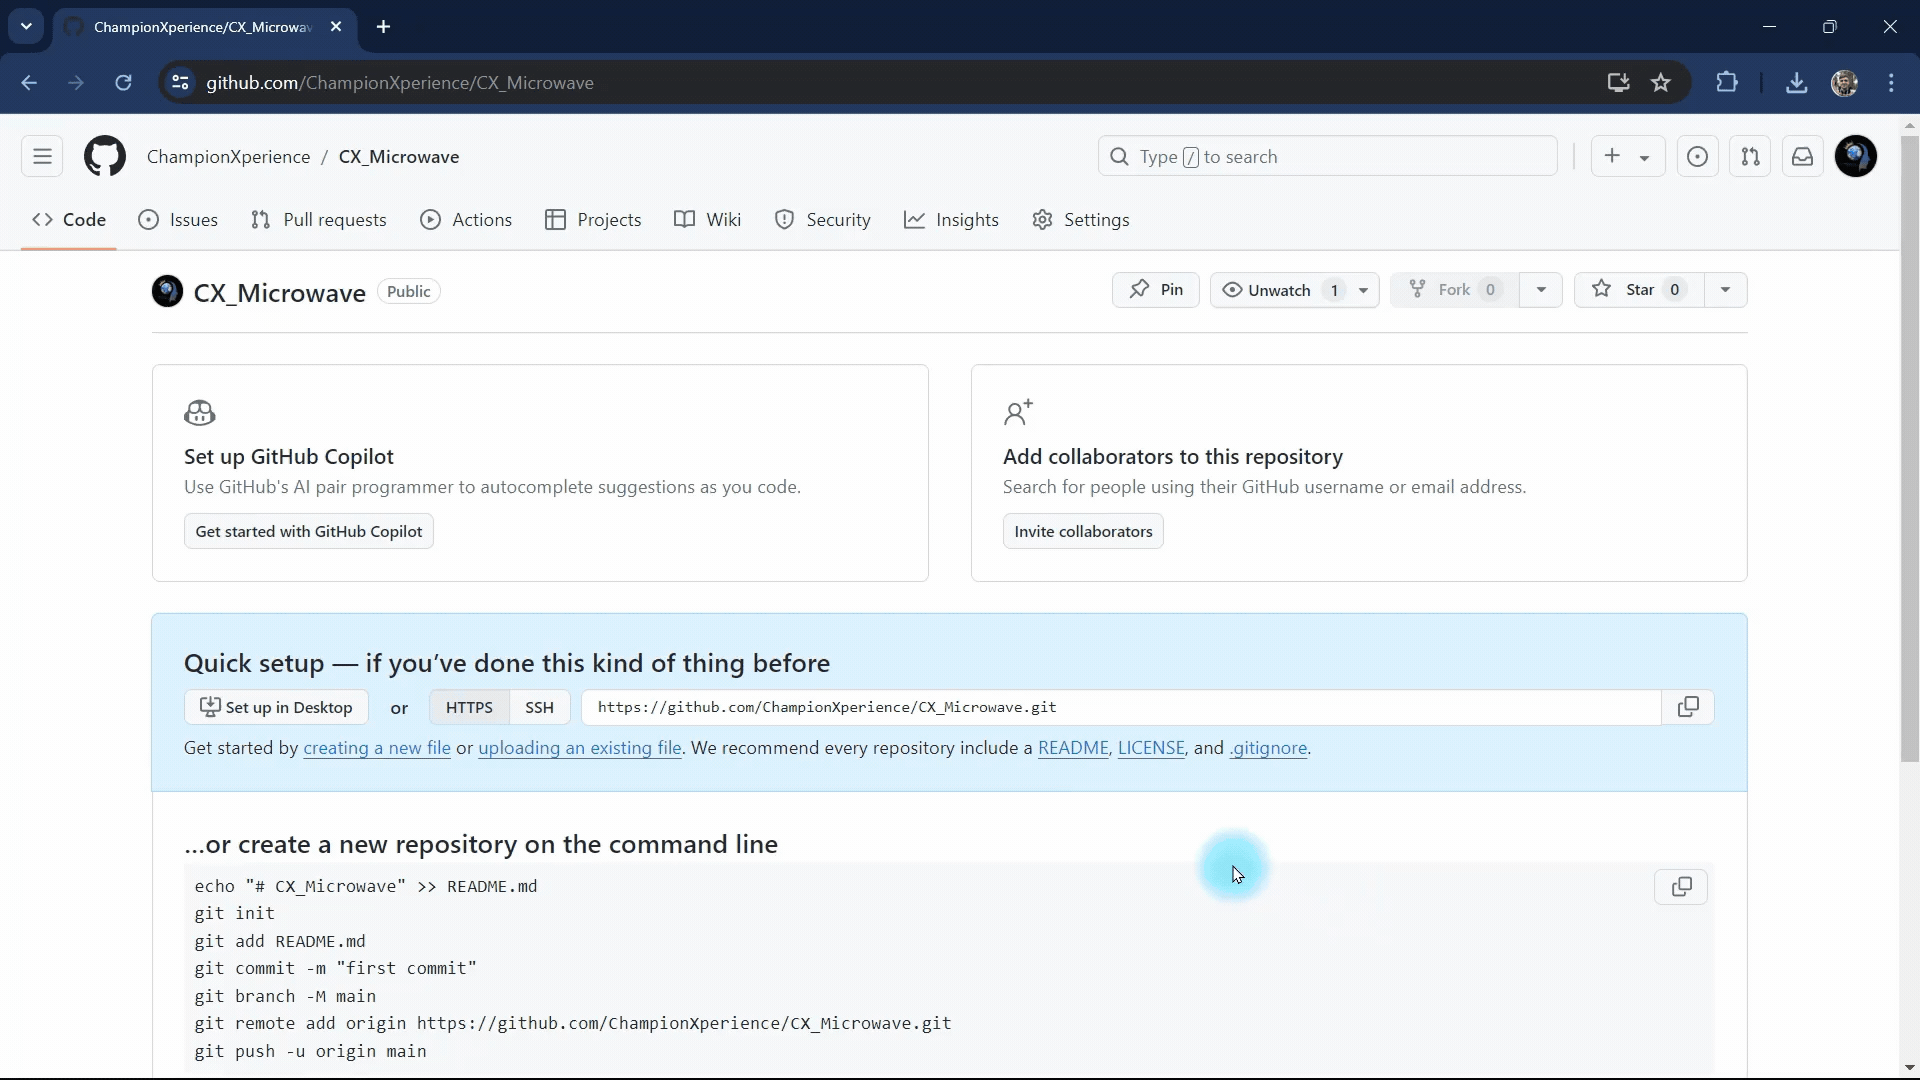
Task: Switch to the Code tab
Action: (69, 220)
